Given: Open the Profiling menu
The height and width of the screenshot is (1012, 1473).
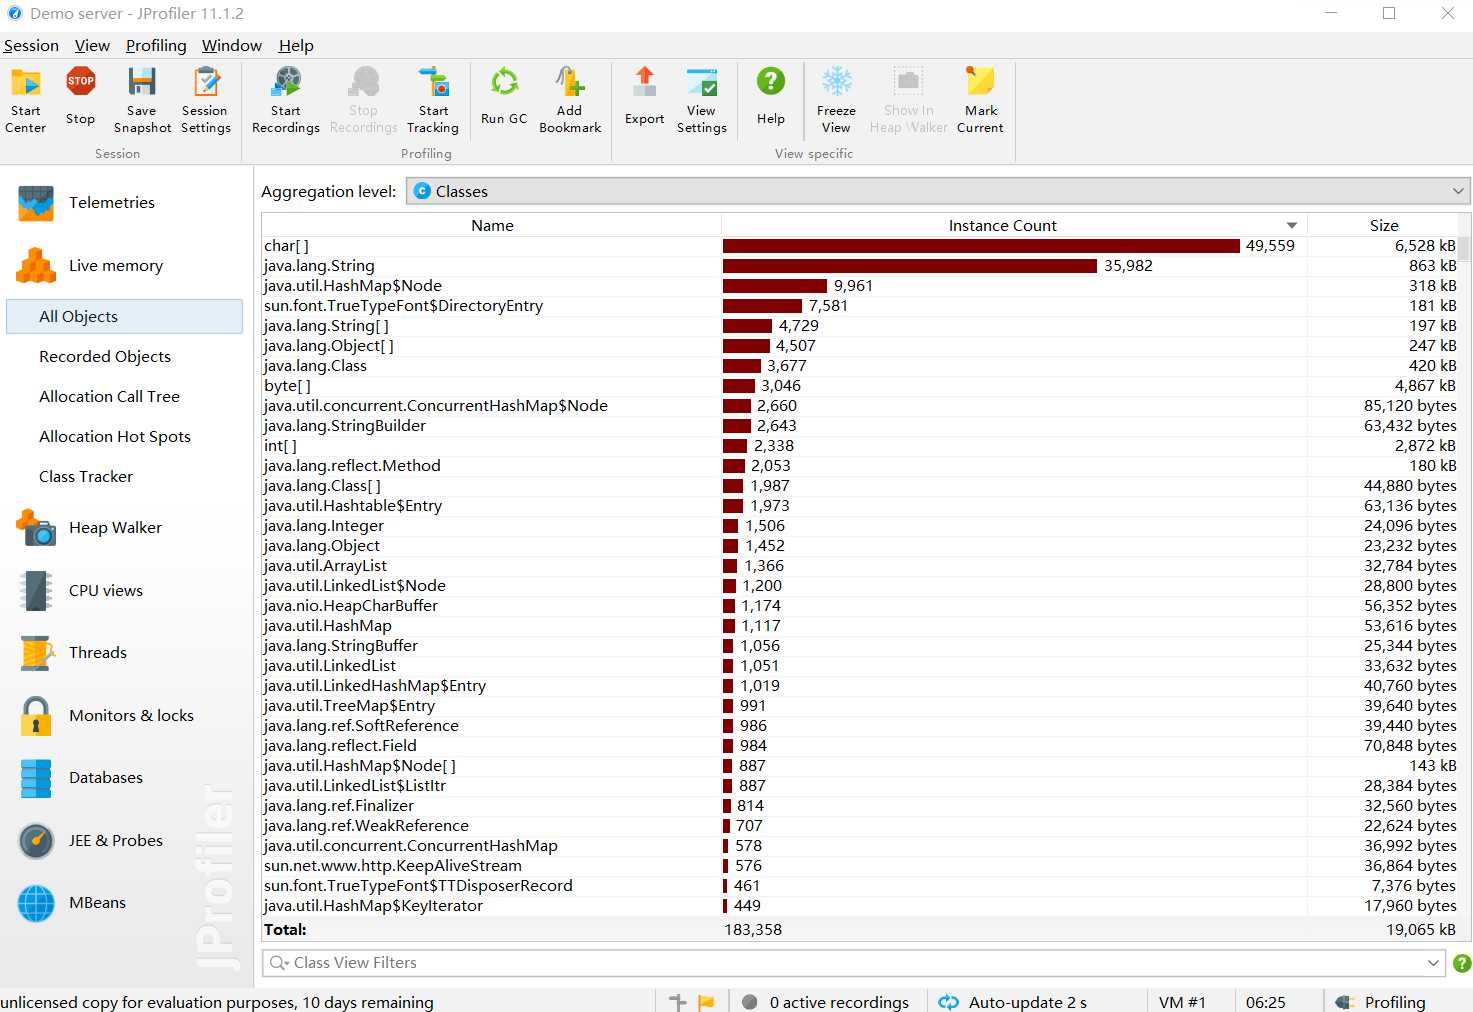Looking at the screenshot, I should (156, 46).
